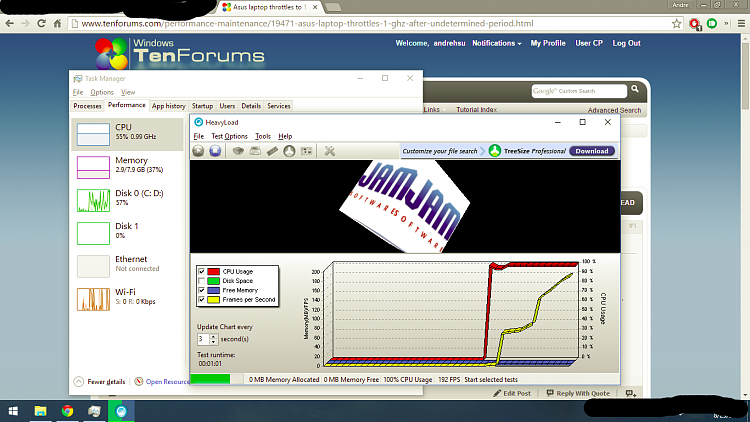The height and width of the screenshot is (422, 750).
Task: Open the browser home page
Action: pos(57,23)
